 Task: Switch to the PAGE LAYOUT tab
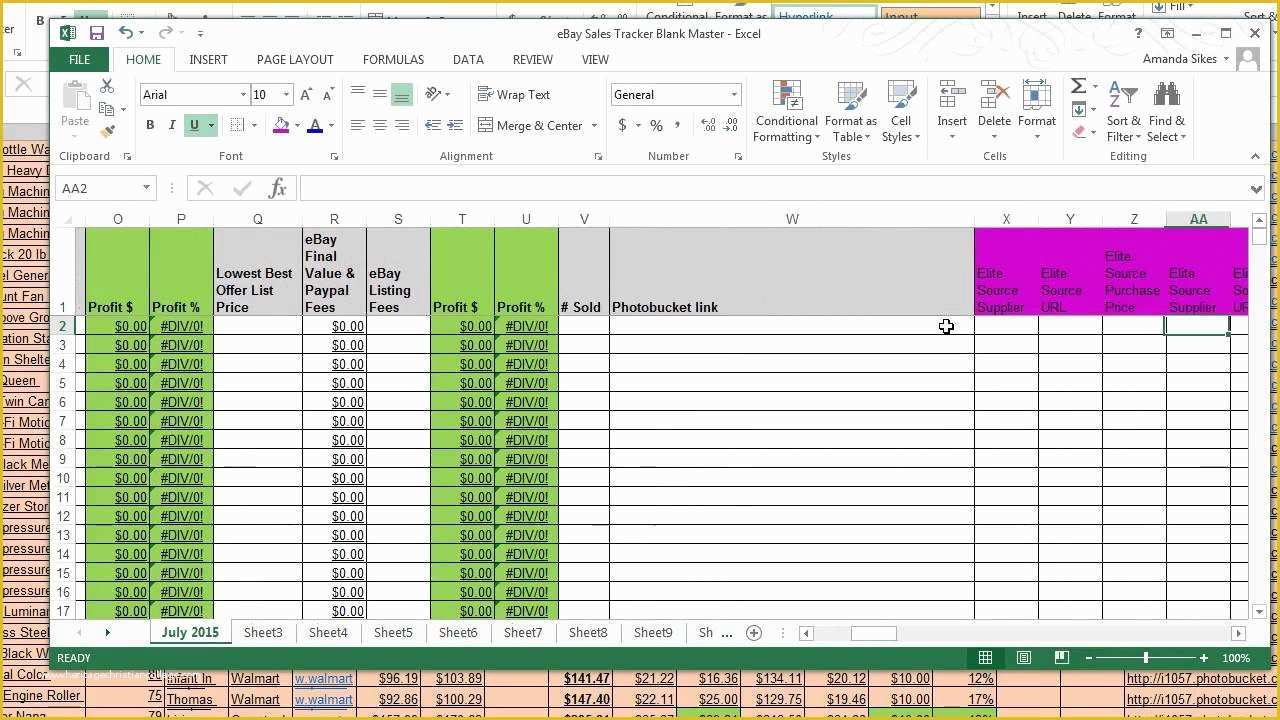click(295, 60)
